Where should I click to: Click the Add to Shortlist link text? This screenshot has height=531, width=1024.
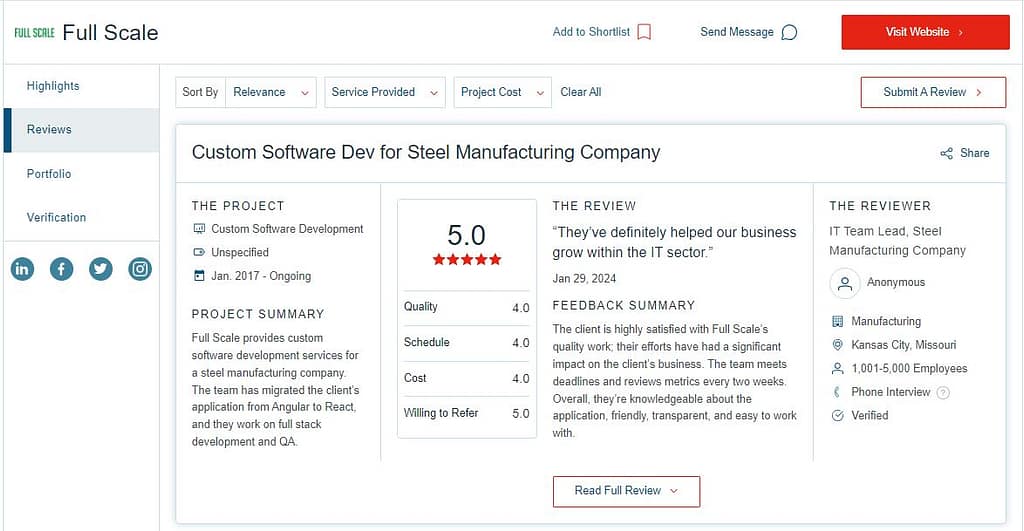[x=591, y=32]
